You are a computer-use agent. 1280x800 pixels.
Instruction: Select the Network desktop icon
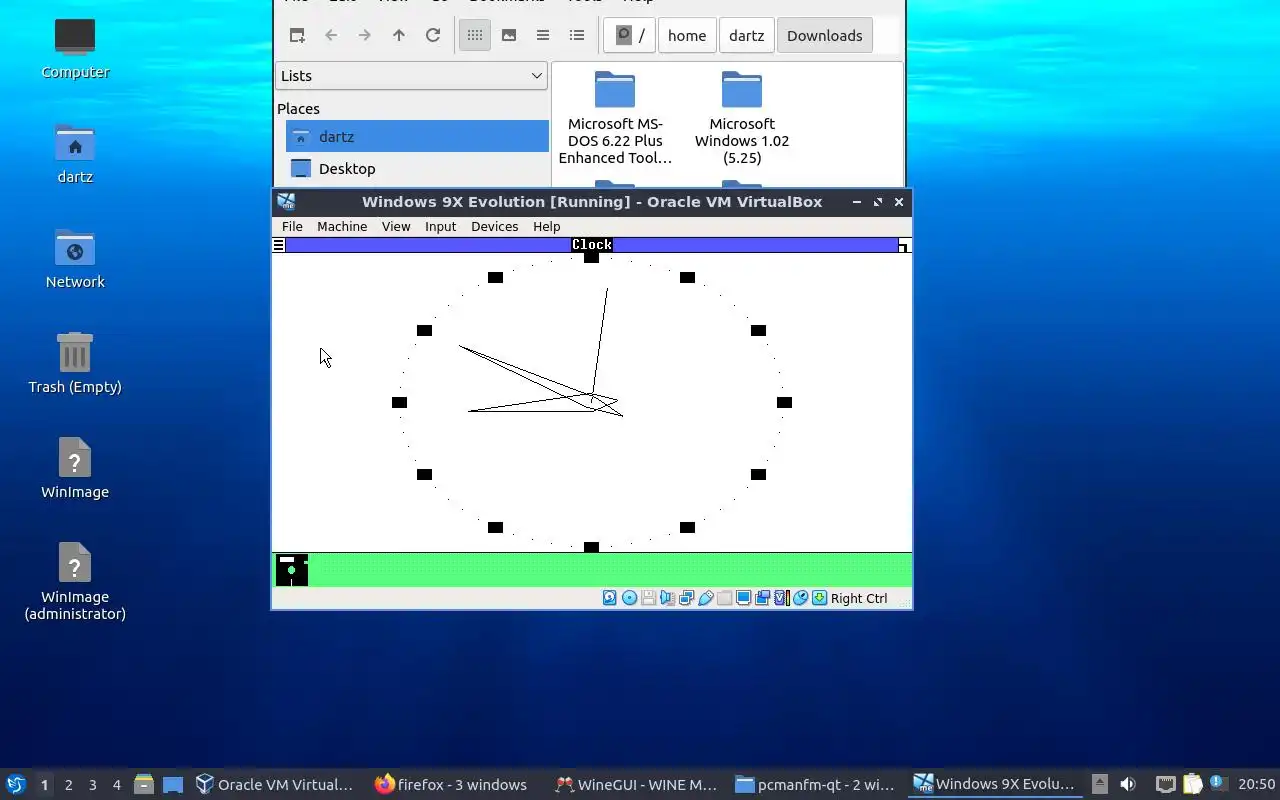[75, 258]
